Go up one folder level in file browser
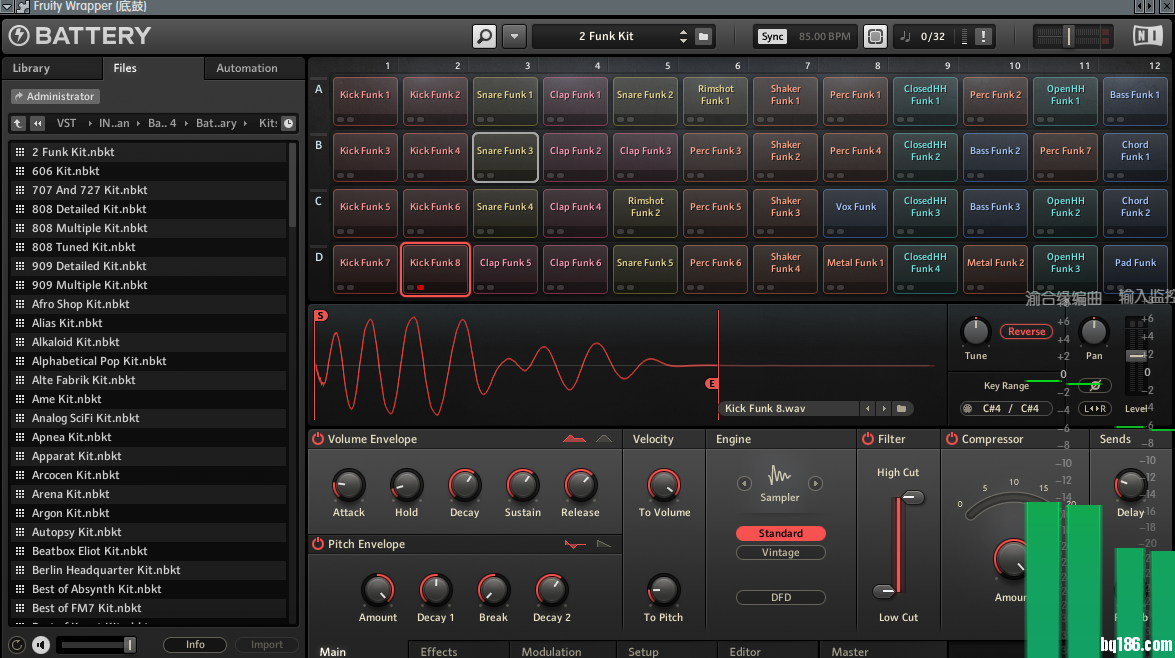The width and height of the screenshot is (1175, 658). coord(18,123)
